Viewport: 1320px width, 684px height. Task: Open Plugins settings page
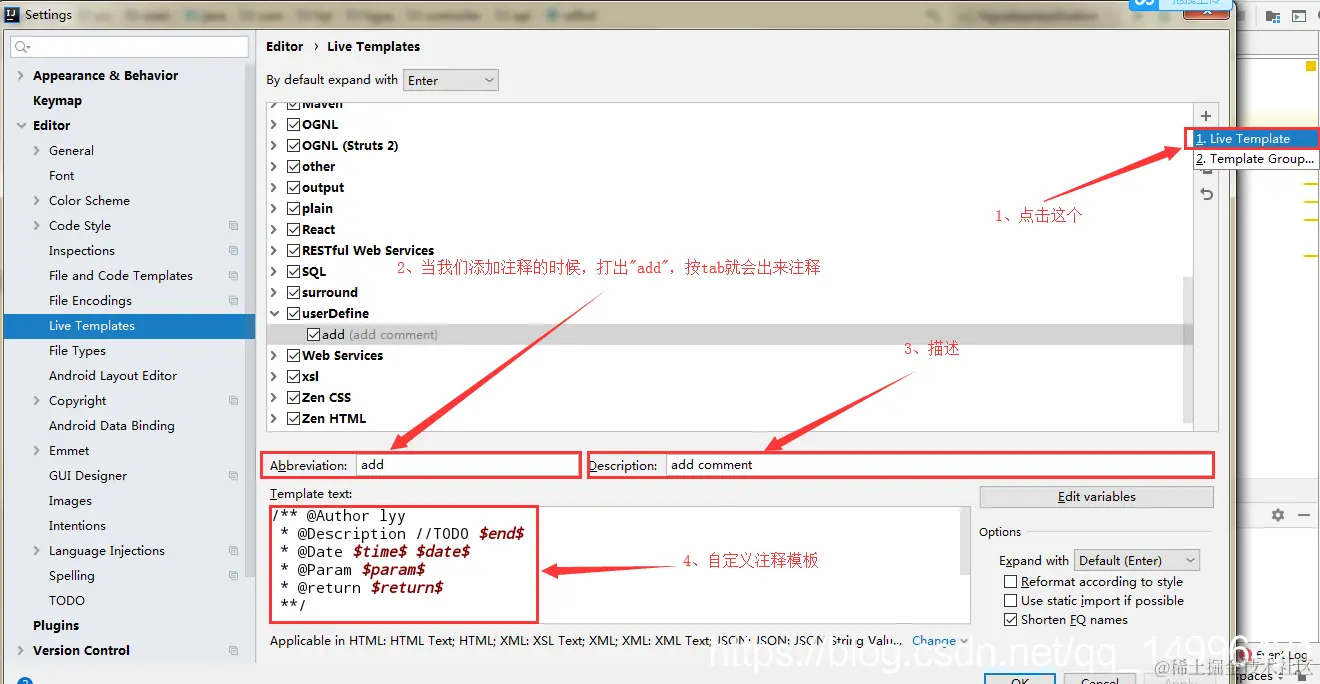(x=56, y=626)
